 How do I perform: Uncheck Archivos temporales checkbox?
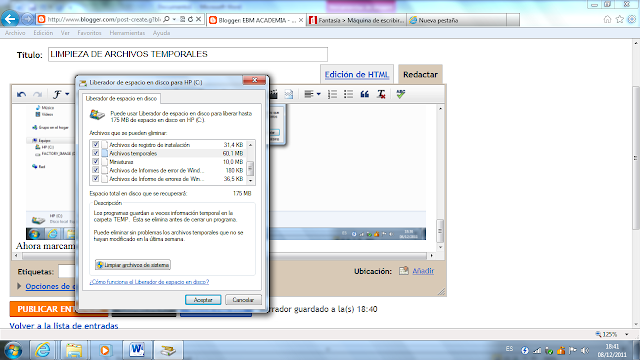[96, 153]
